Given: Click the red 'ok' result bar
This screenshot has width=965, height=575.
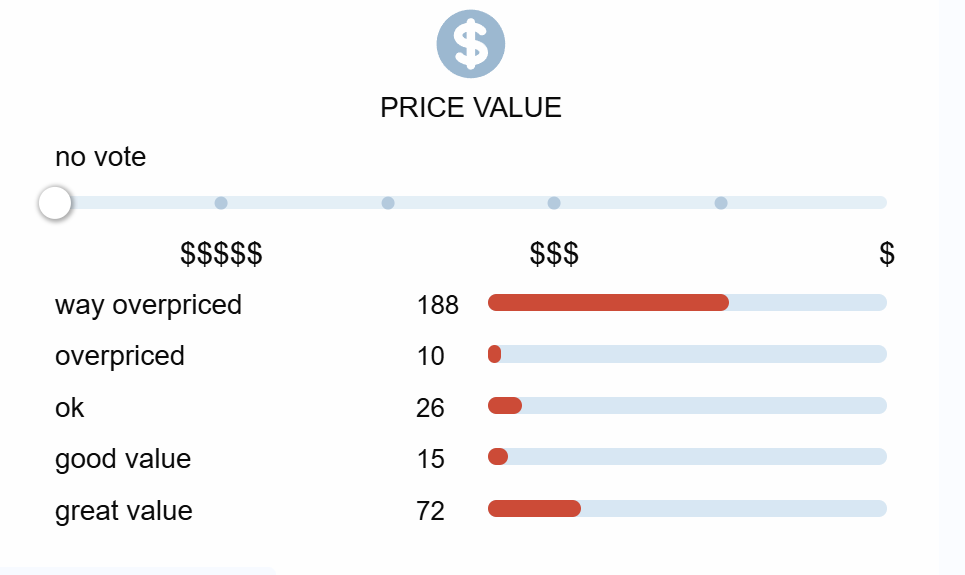Looking at the screenshot, I should point(505,405).
